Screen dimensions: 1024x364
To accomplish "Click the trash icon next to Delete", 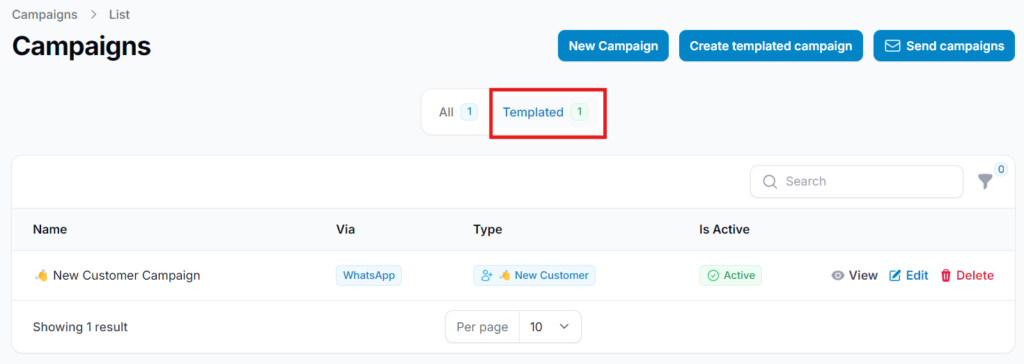I will point(946,276).
